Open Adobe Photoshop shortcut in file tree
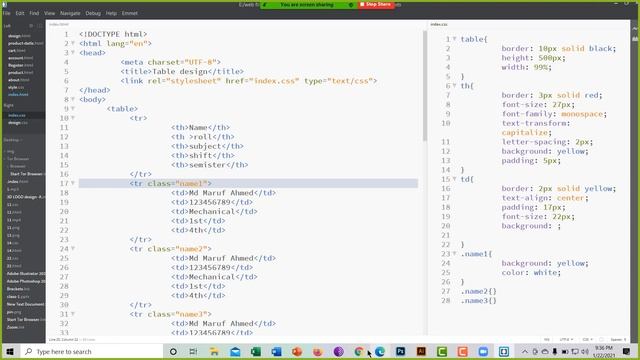The image size is (640, 360). point(26,281)
